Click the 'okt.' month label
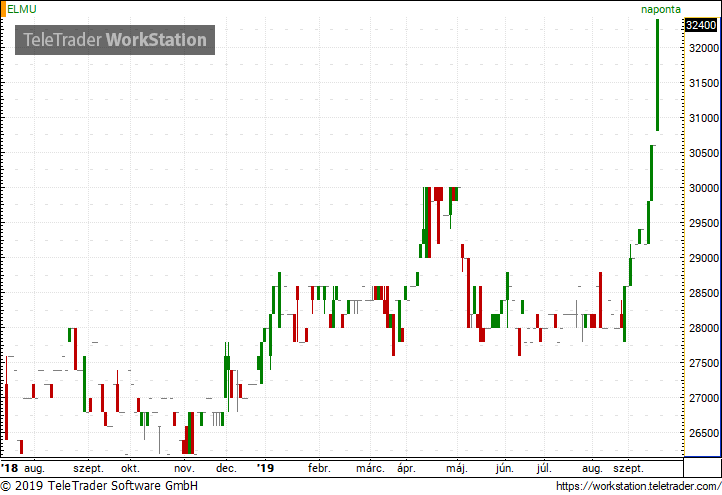This screenshot has height=495, width=722. [x=130, y=469]
